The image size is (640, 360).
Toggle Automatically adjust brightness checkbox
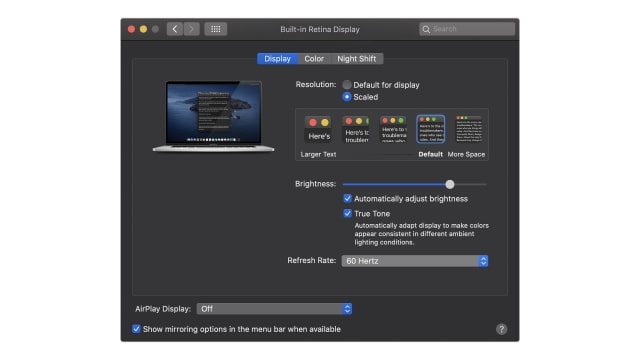(347, 198)
